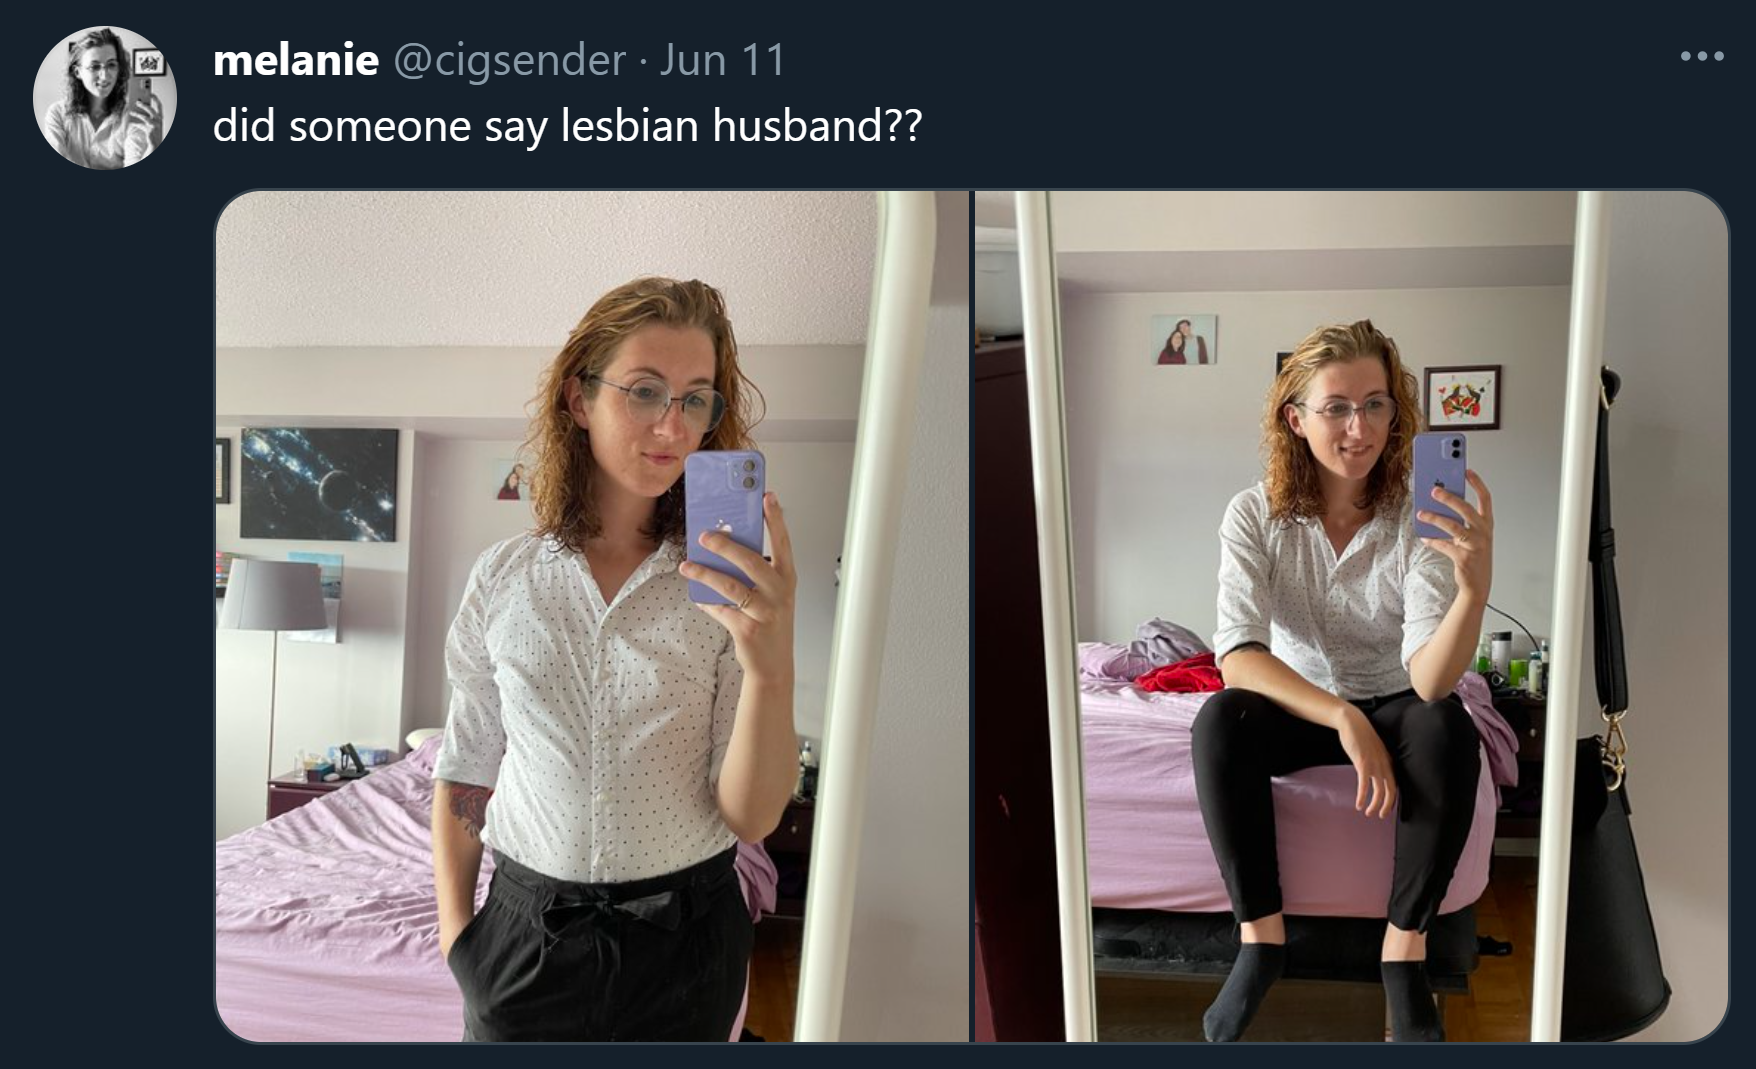Image resolution: width=1756 pixels, height=1069 pixels.
Task: Open the three-dot more options menu
Action: tap(1702, 56)
